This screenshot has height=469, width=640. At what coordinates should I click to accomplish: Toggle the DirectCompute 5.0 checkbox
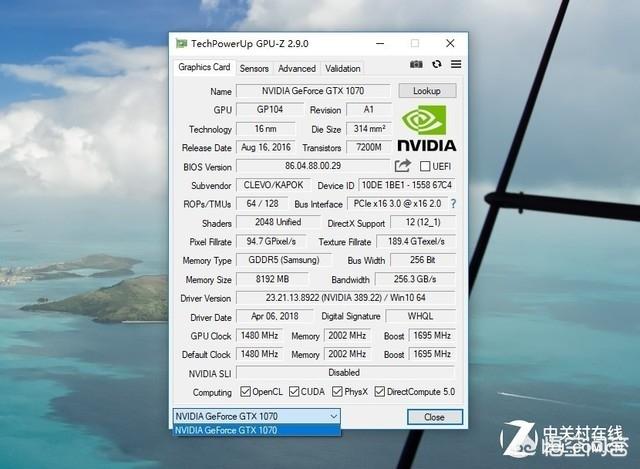tap(380, 391)
